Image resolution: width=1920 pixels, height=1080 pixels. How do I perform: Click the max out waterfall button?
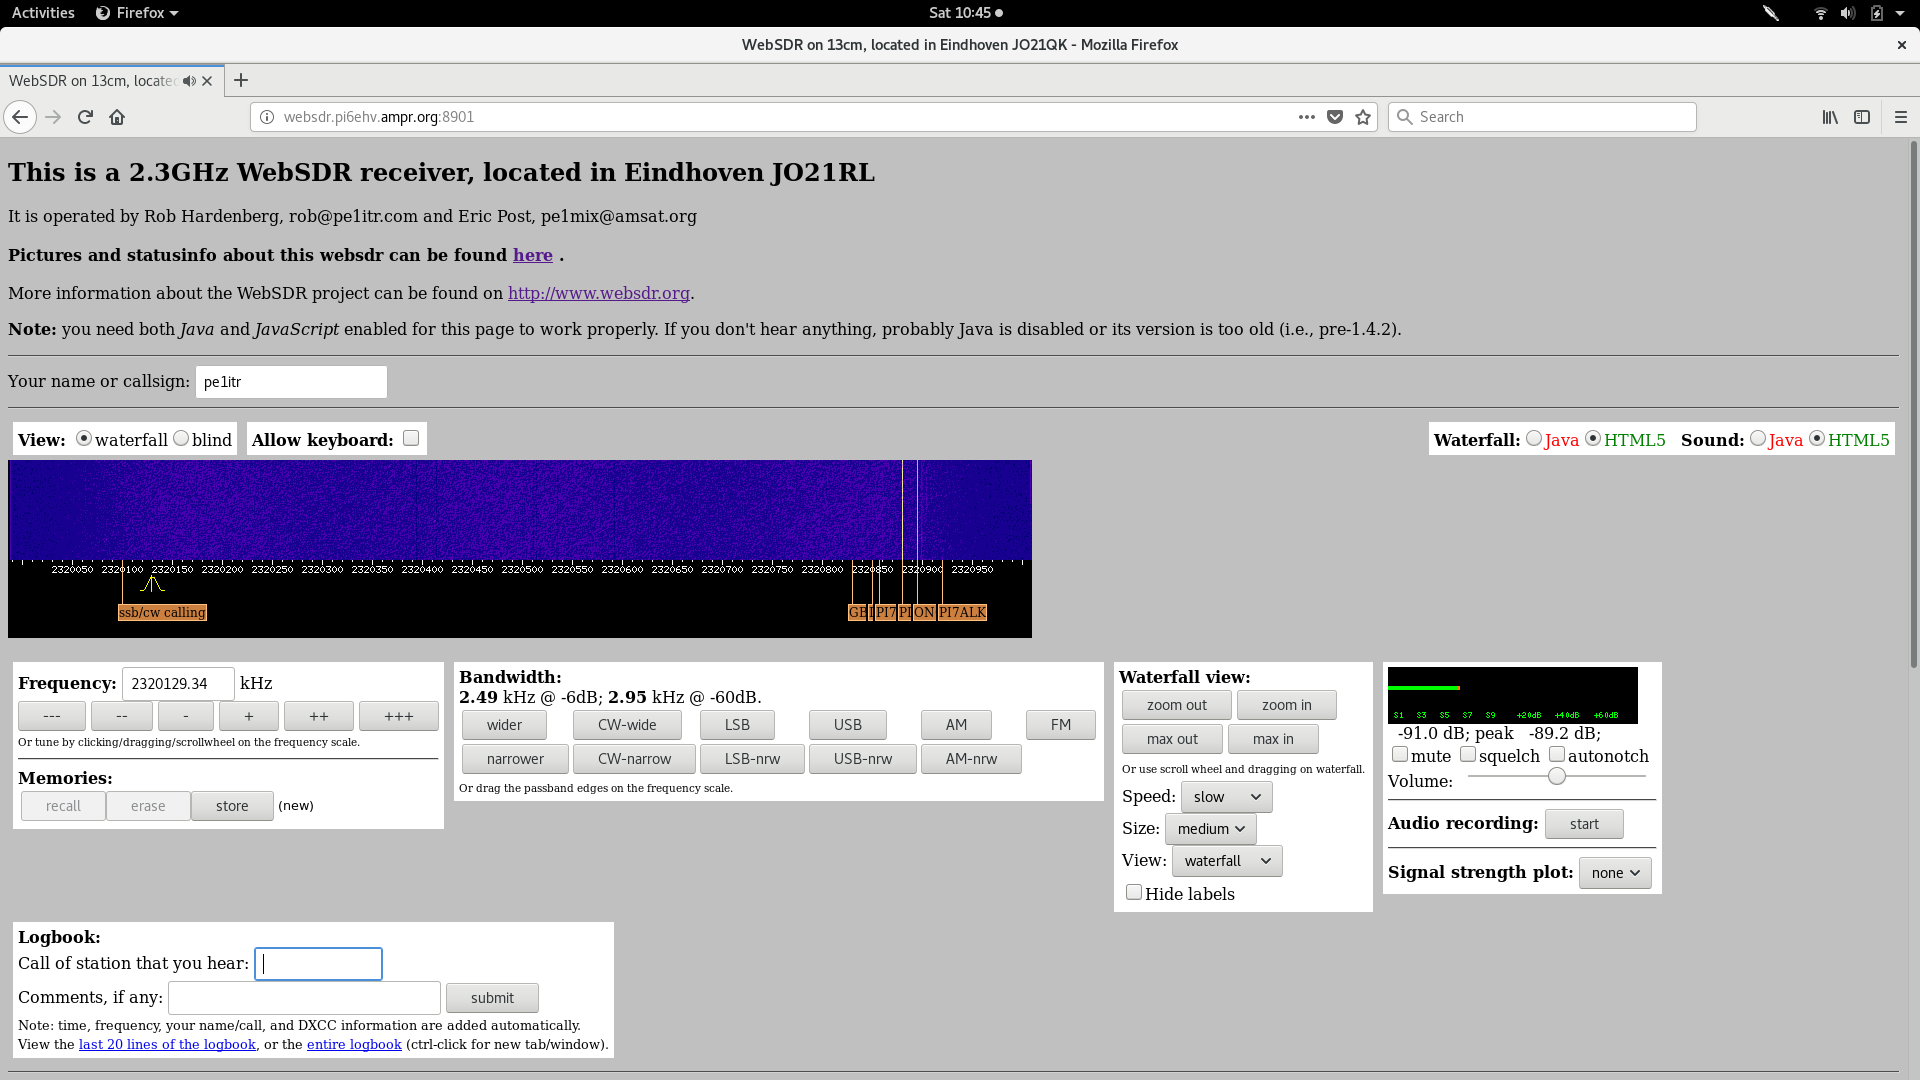(x=1172, y=739)
